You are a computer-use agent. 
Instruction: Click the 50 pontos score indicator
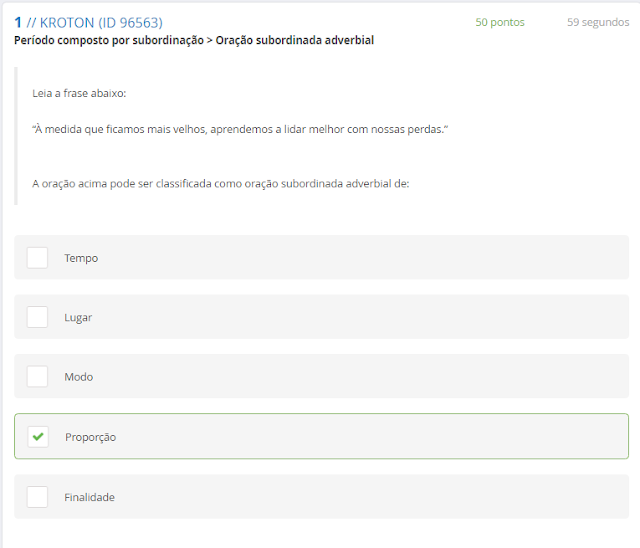pos(499,22)
